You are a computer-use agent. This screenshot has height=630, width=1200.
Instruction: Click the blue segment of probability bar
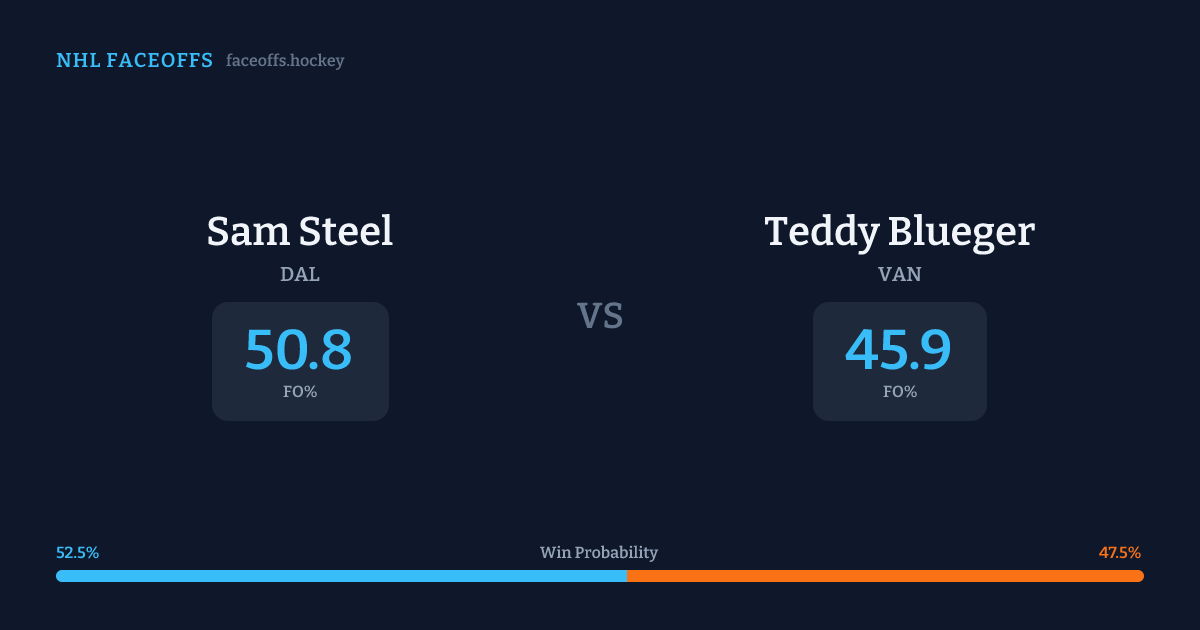point(340,576)
